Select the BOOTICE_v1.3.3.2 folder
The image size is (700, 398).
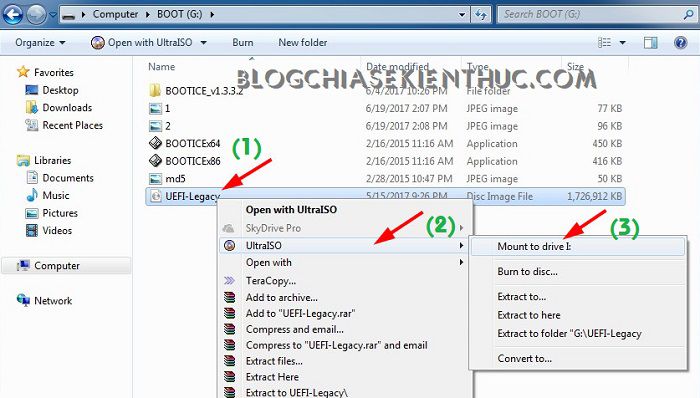[x=204, y=91]
